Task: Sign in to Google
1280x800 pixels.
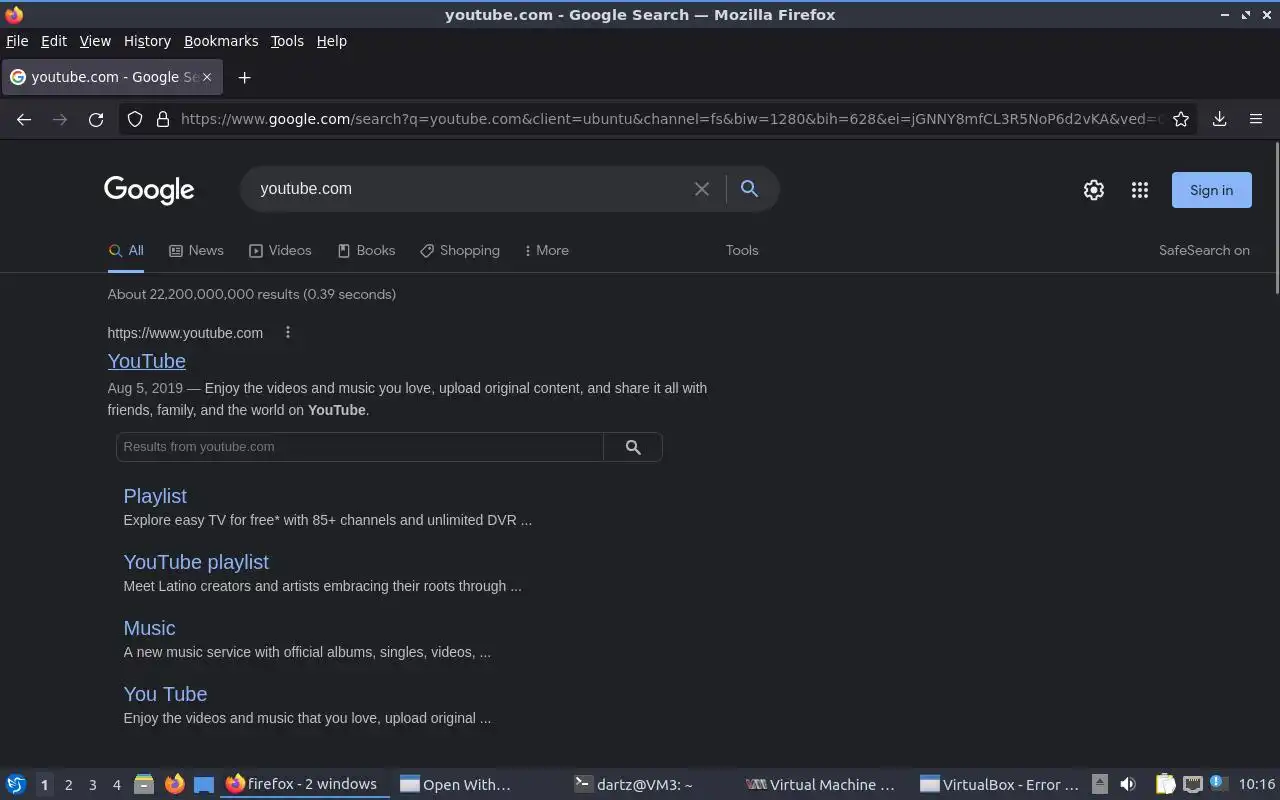Action: [1211, 190]
